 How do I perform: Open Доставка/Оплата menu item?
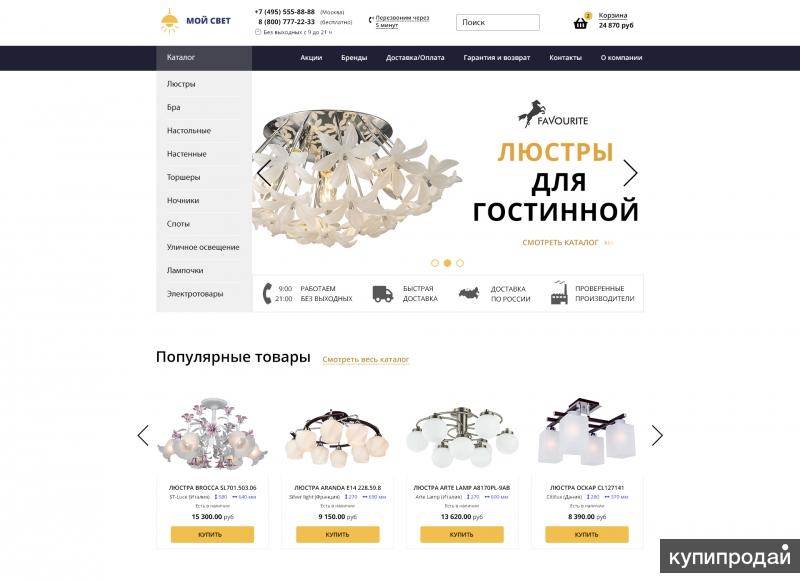(x=415, y=58)
